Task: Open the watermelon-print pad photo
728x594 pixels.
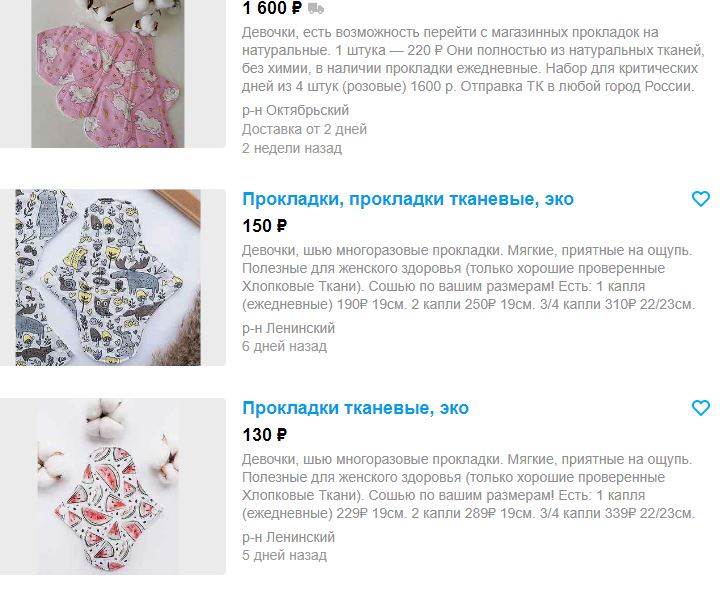Action: coord(113,486)
